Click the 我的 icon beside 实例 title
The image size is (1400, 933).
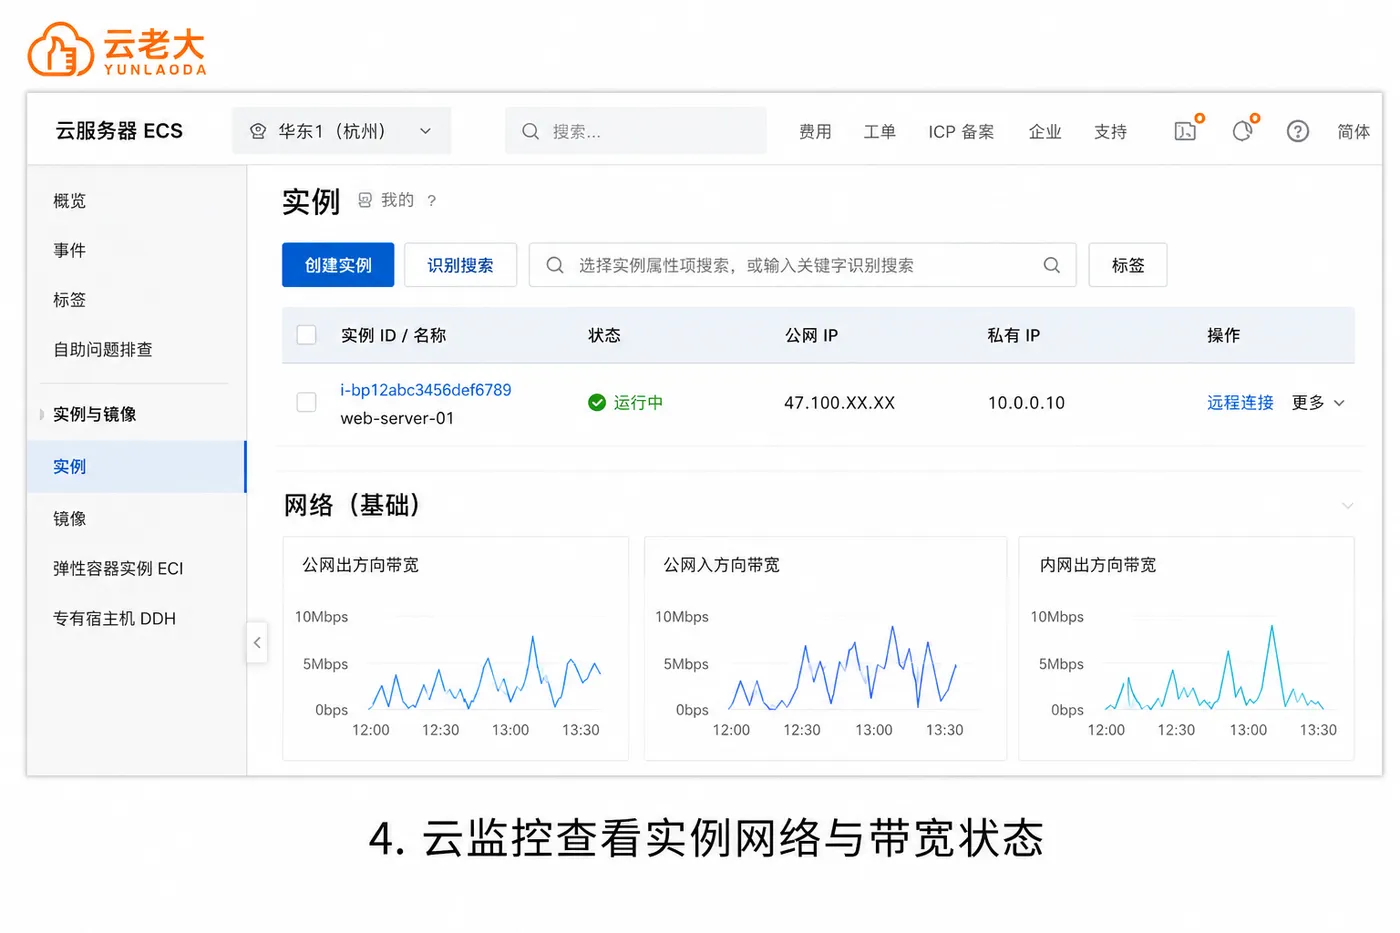(365, 200)
